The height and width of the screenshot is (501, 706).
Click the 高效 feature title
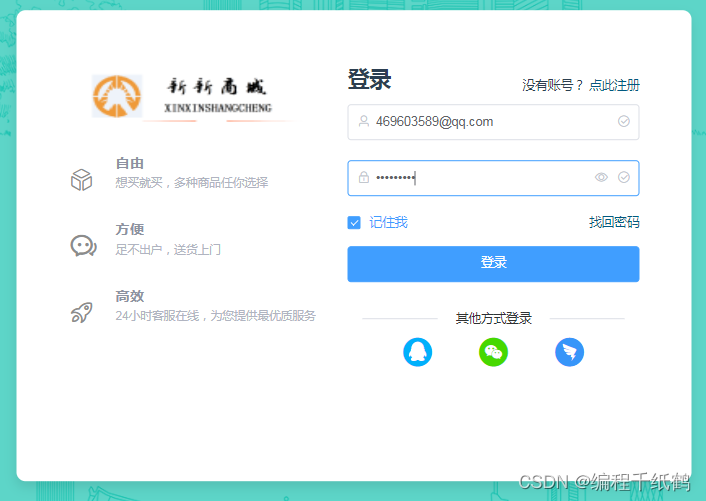point(130,296)
